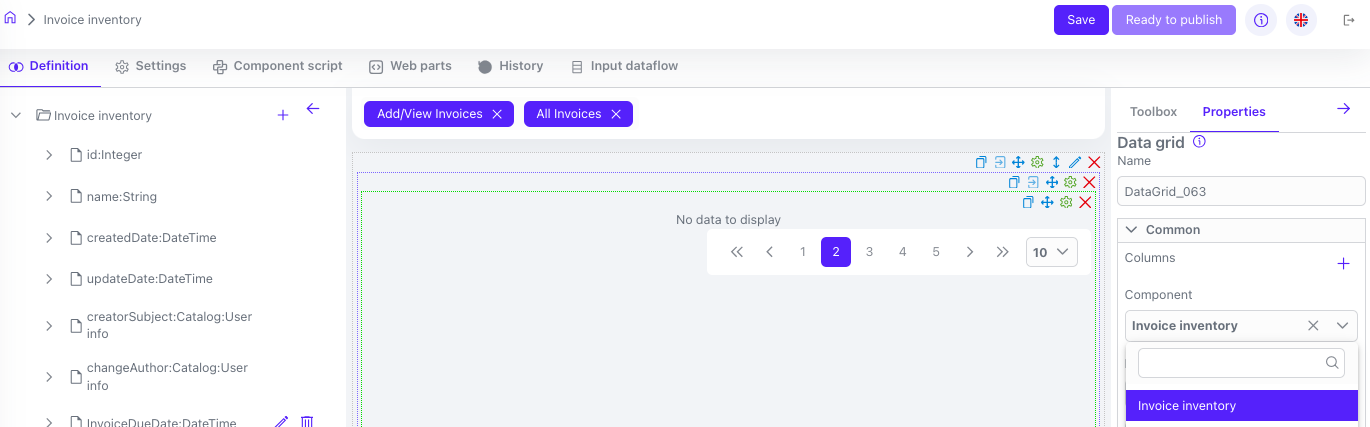1370x427 pixels.
Task: Click the language flag icon in the header
Action: pos(1301,20)
